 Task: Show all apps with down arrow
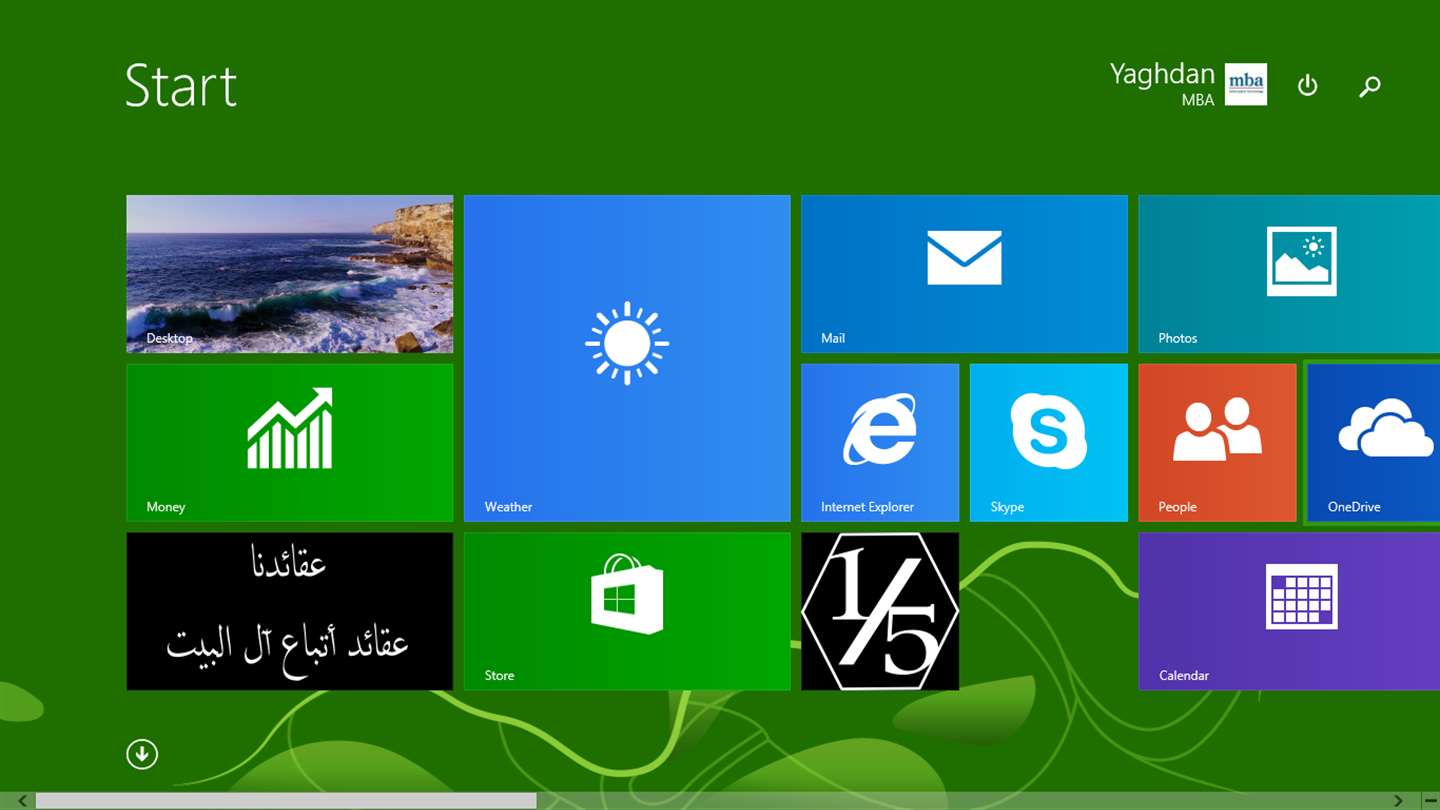142,754
